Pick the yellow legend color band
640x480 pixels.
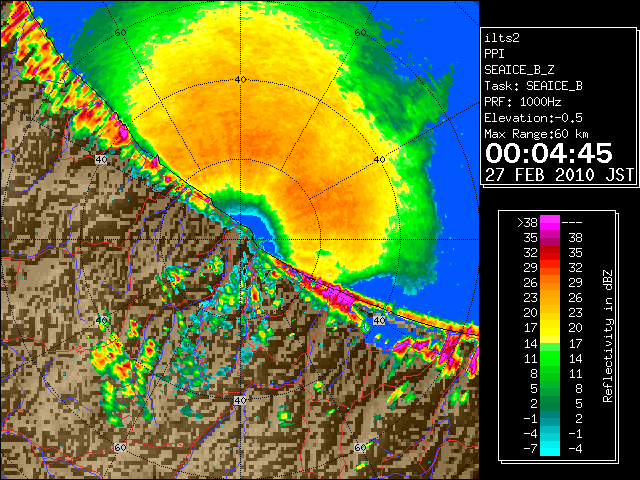coord(550,328)
